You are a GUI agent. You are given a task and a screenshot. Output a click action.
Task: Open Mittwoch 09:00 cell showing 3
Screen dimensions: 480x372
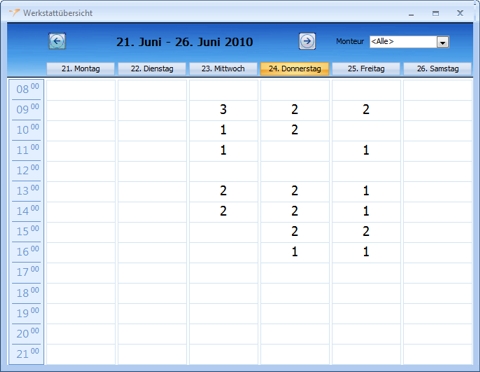(x=223, y=110)
